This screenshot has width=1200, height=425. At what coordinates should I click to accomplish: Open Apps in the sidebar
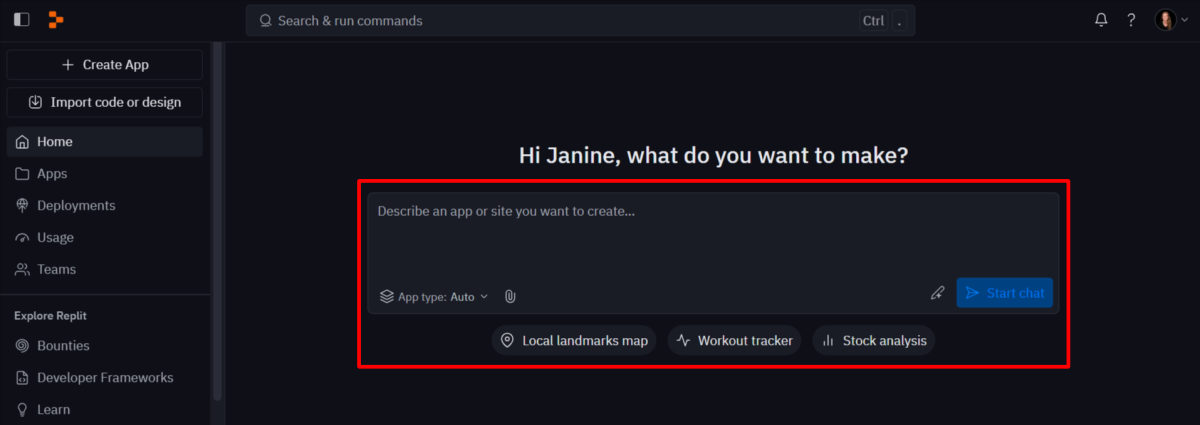click(52, 174)
